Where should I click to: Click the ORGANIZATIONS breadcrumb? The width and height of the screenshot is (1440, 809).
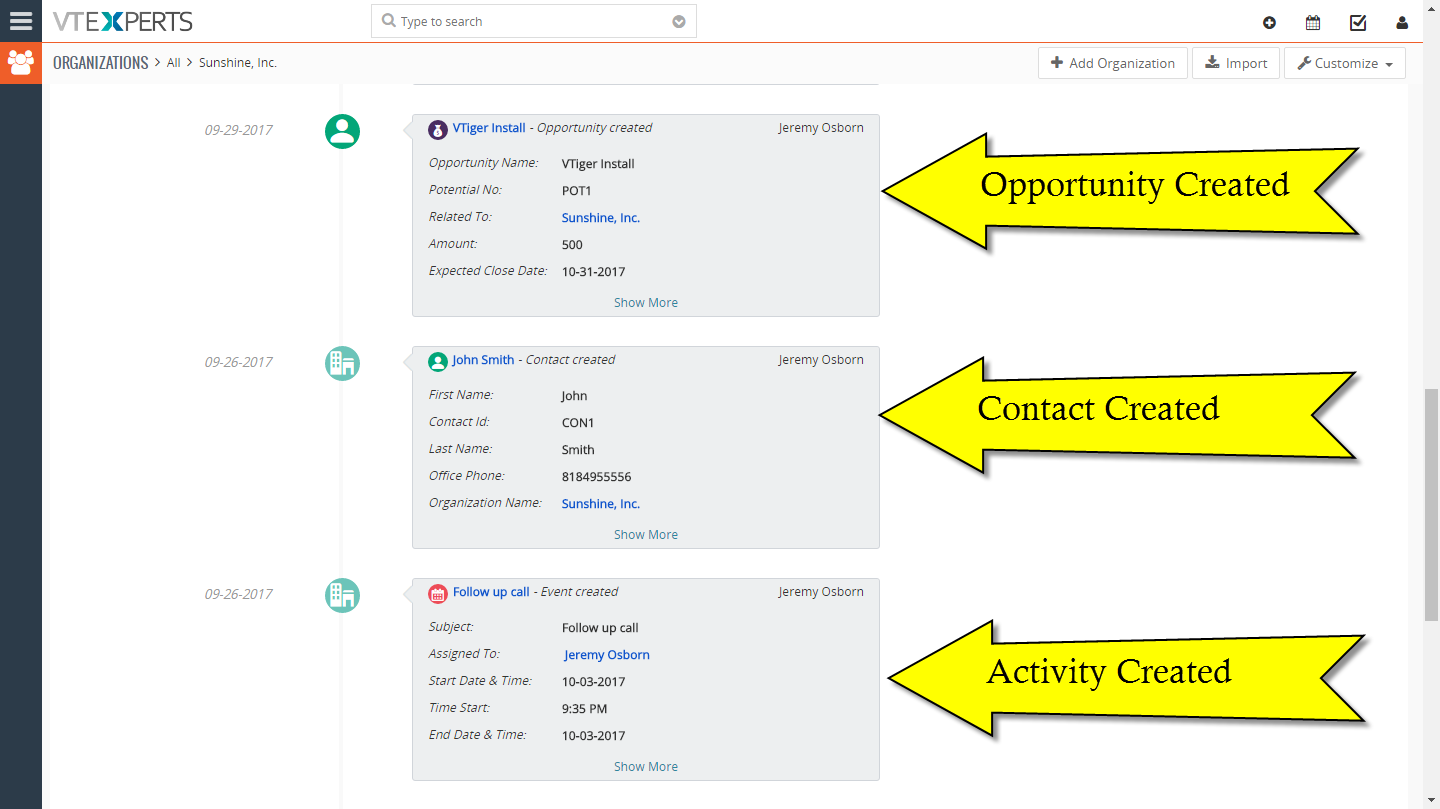(x=101, y=62)
